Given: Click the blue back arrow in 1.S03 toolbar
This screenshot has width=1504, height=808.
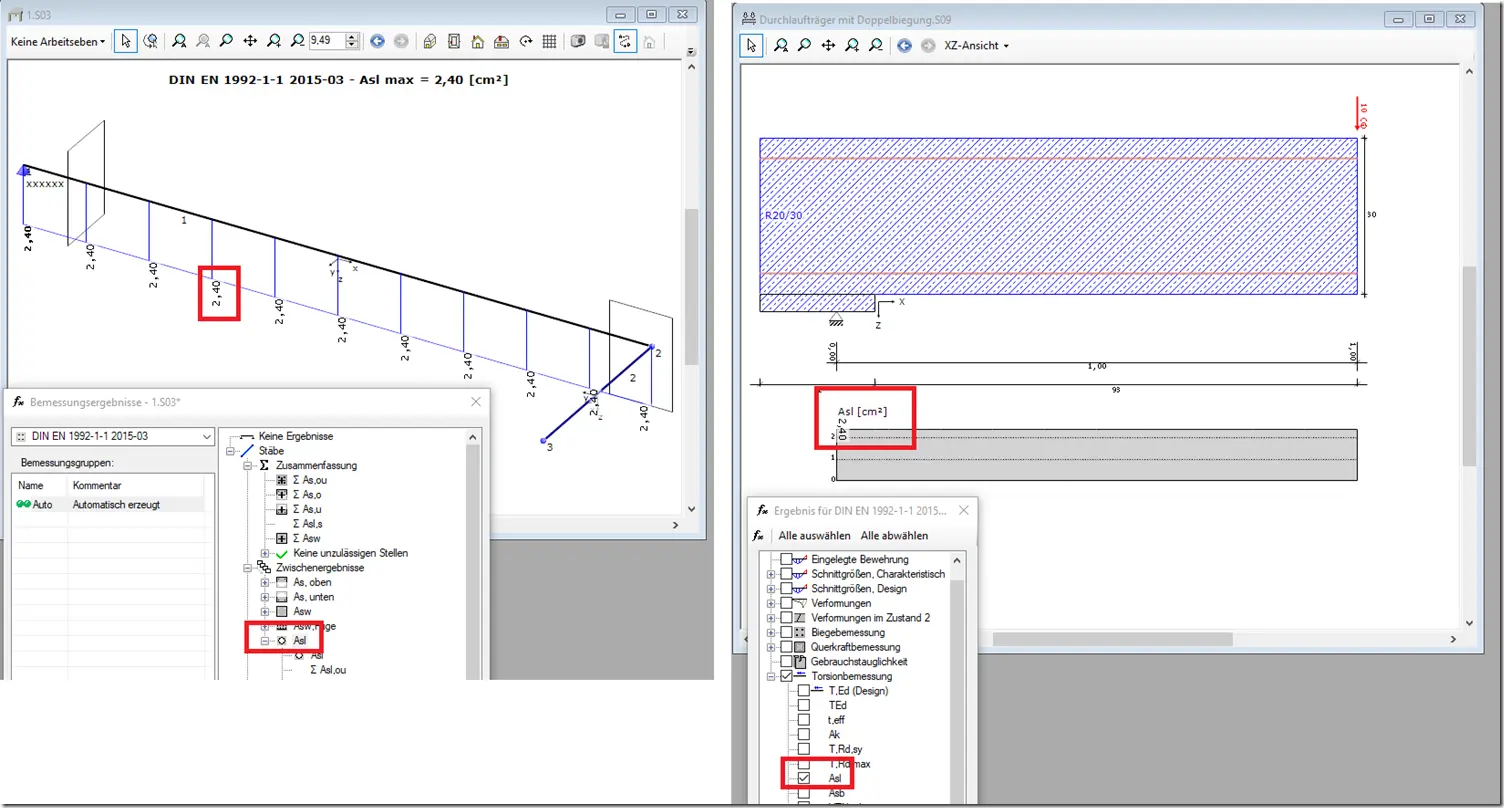Looking at the screenshot, I should tap(377, 41).
